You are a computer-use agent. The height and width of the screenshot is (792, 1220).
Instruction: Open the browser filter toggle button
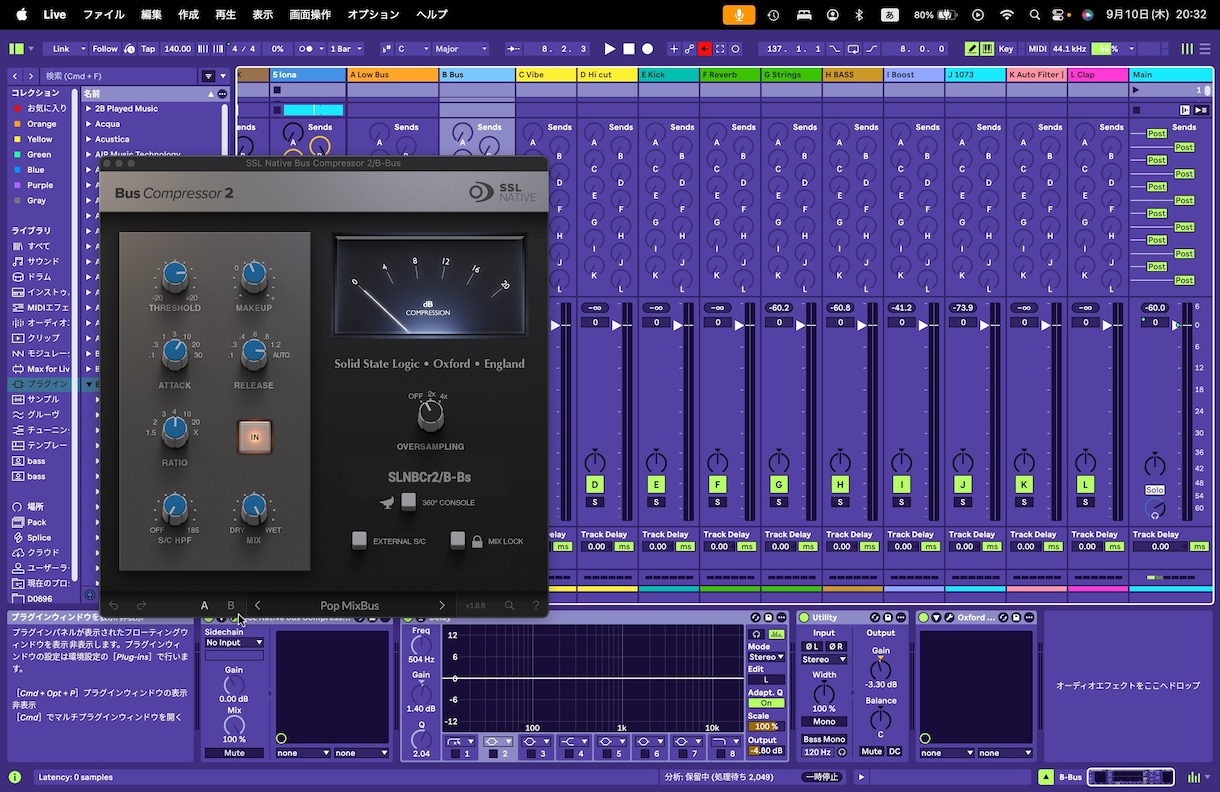pyautogui.click(x=208, y=76)
